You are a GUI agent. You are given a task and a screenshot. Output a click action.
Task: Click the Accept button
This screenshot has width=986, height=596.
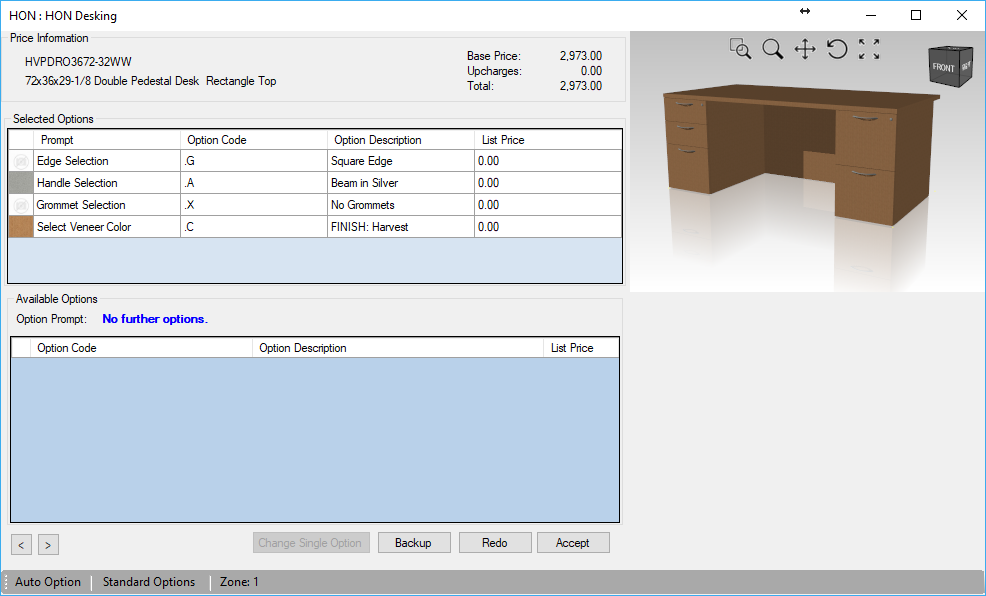pyautogui.click(x=573, y=543)
